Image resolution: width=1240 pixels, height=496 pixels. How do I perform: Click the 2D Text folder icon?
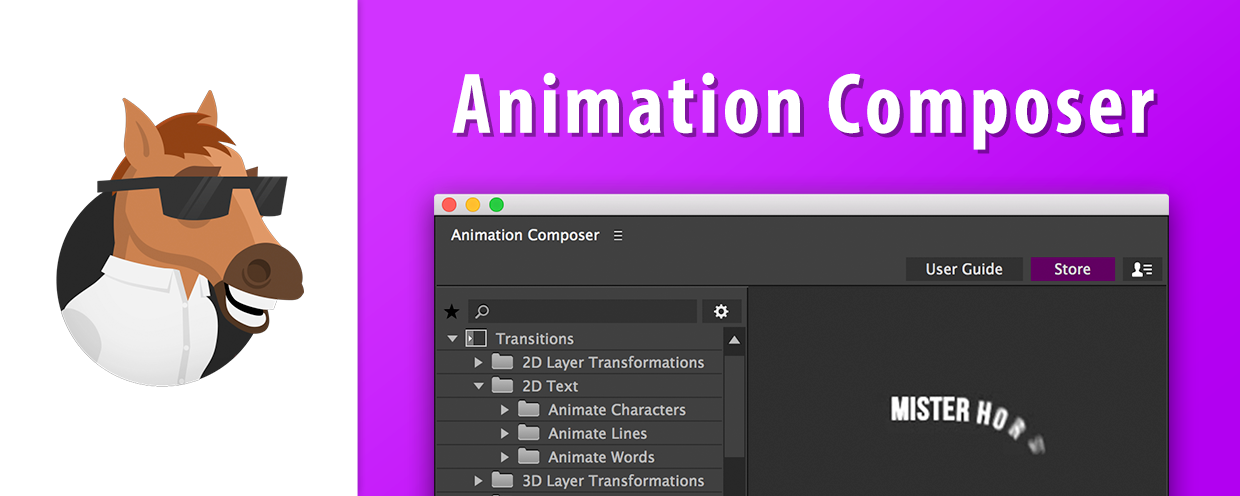pyautogui.click(x=502, y=386)
